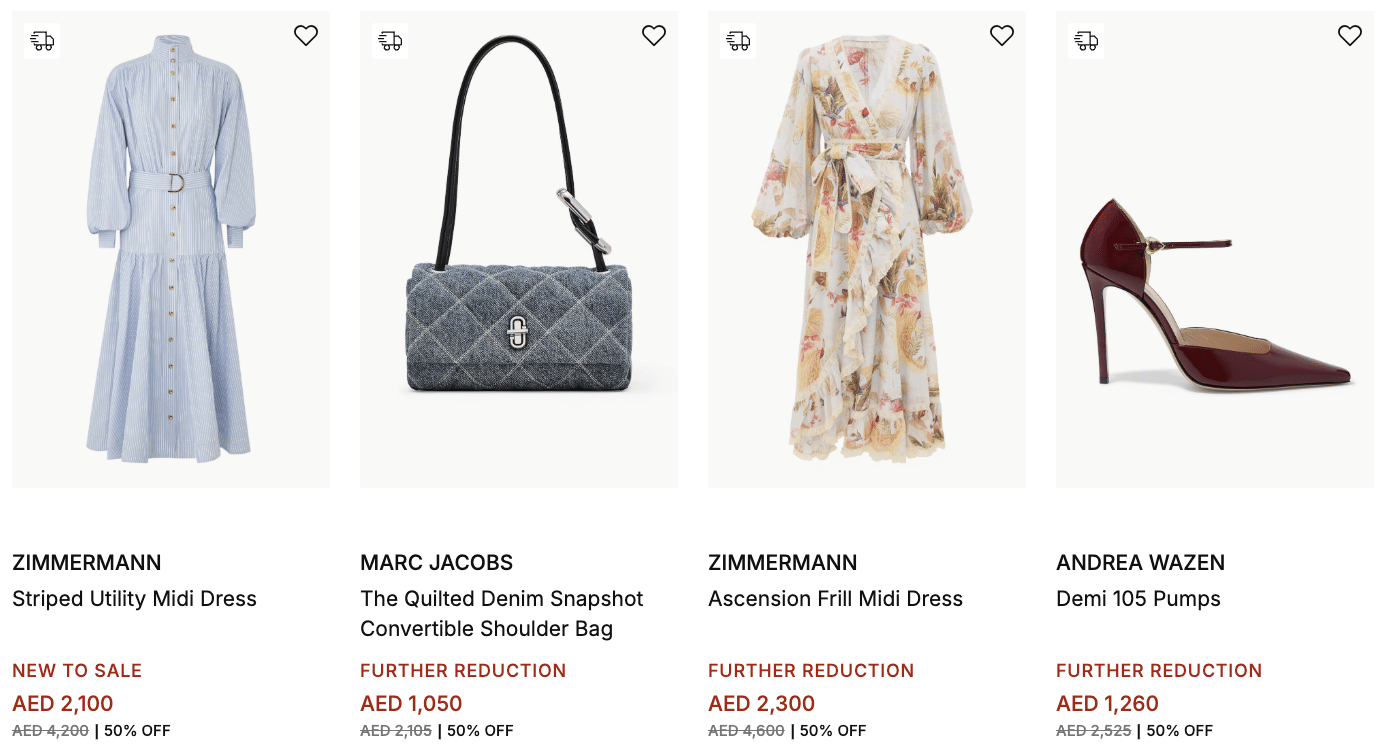Favorite the Striped Utility Midi Dress
Image resolution: width=1386 pixels, height=756 pixels.
(306, 36)
